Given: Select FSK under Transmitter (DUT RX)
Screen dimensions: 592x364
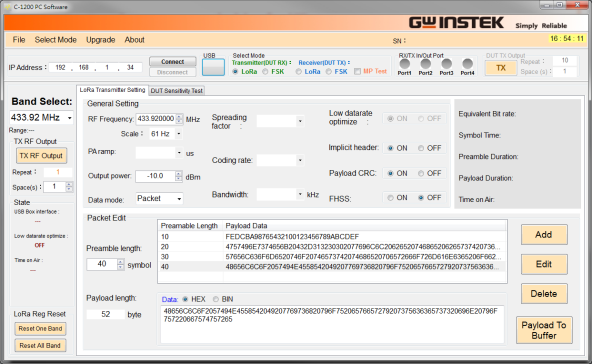Looking at the screenshot, I should [265, 72].
